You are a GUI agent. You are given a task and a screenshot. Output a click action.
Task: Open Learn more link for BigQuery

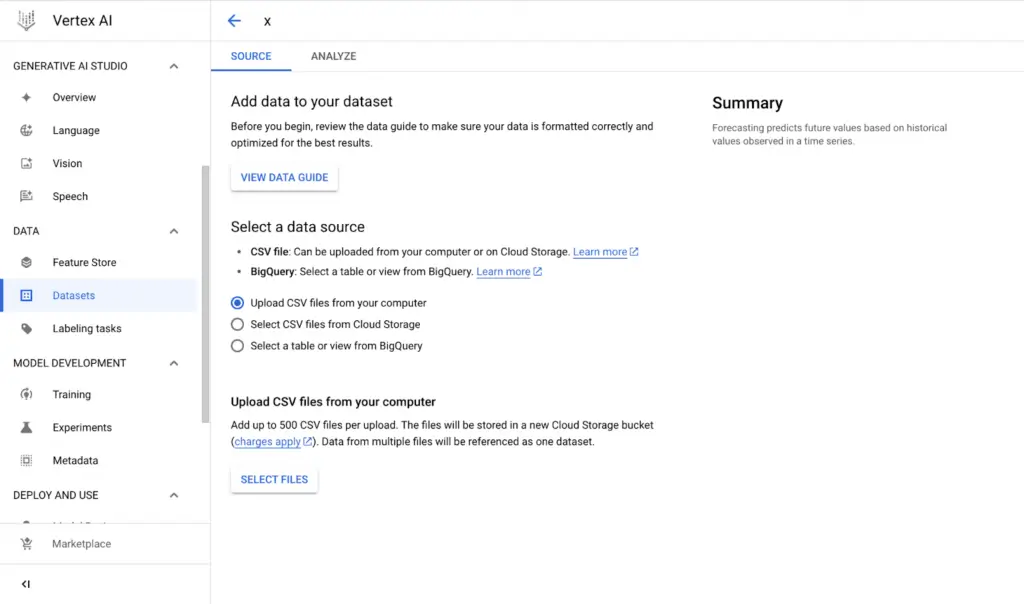pos(503,271)
